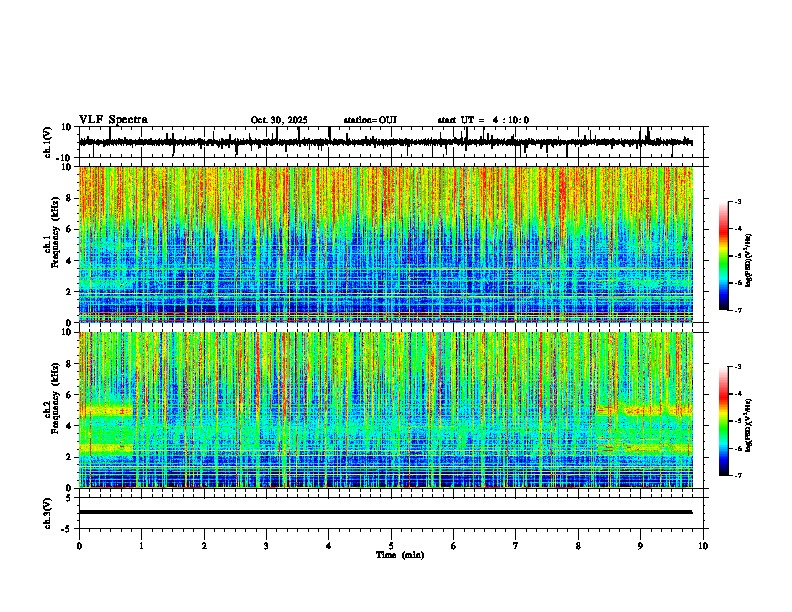This screenshot has height=612, width=792.
Task: Click the ch.1 color bar log(PSD) label
Action: 749,260
